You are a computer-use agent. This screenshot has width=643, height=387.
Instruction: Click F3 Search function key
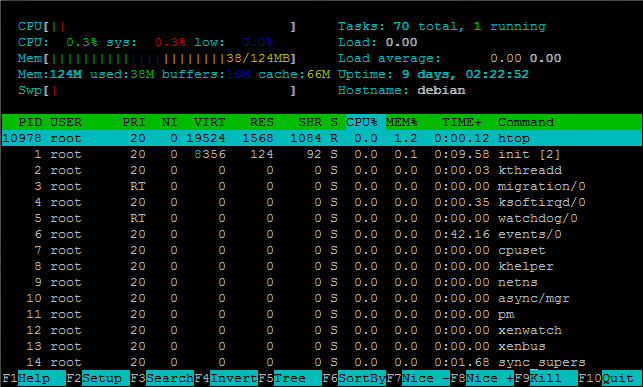tap(162, 378)
